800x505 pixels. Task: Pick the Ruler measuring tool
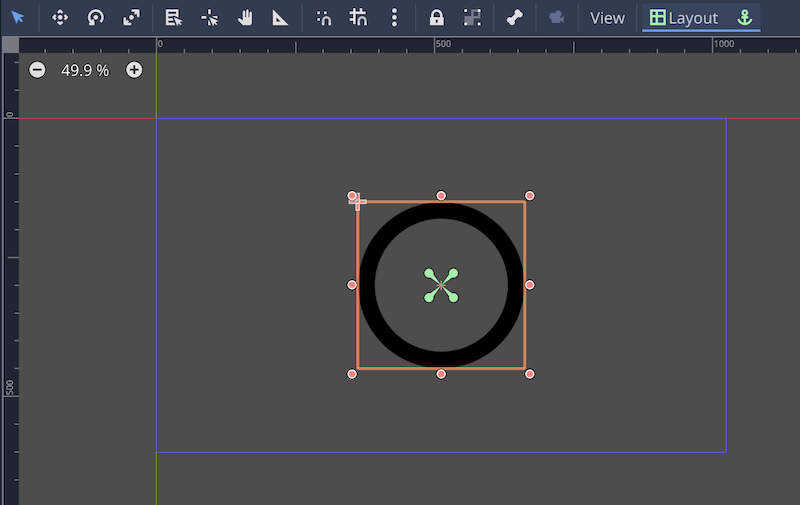(x=280, y=18)
